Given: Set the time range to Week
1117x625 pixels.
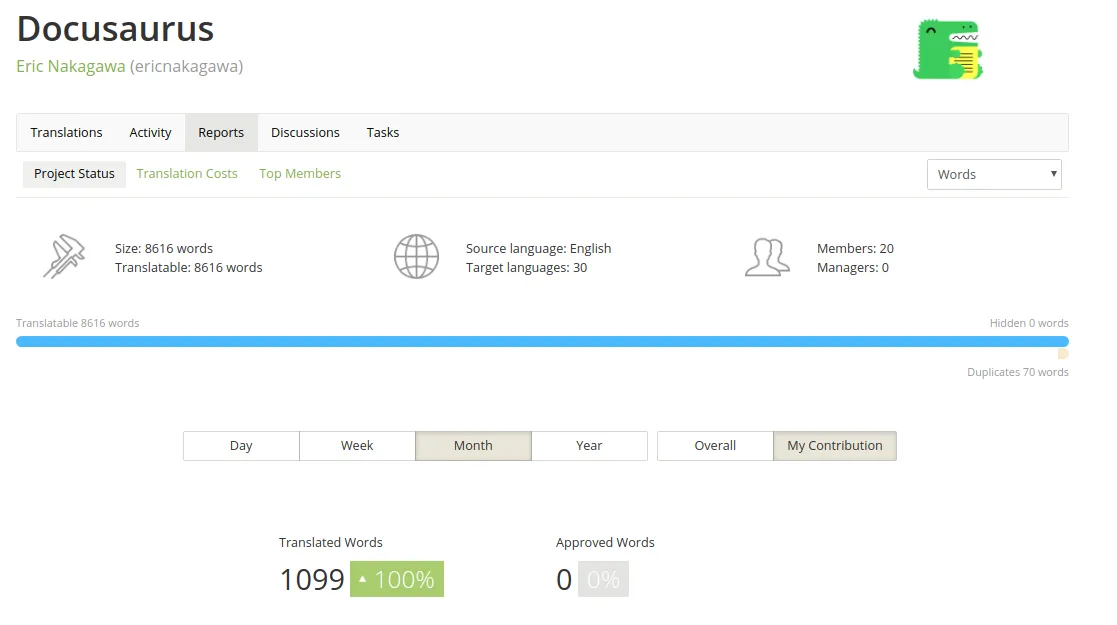Looking at the screenshot, I should click(357, 445).
